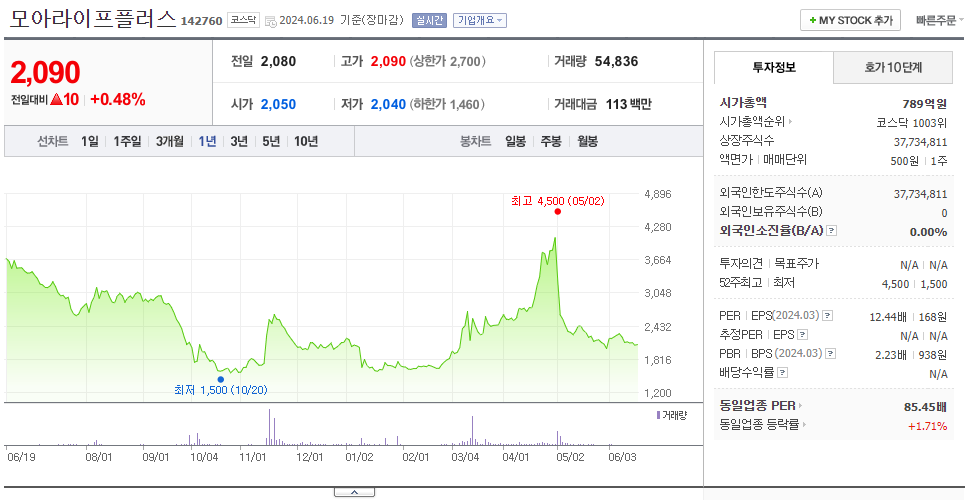Open help icon next to PBR BPS(2024.03)
This screenshot has width=968, height=500.
[831, 354]
